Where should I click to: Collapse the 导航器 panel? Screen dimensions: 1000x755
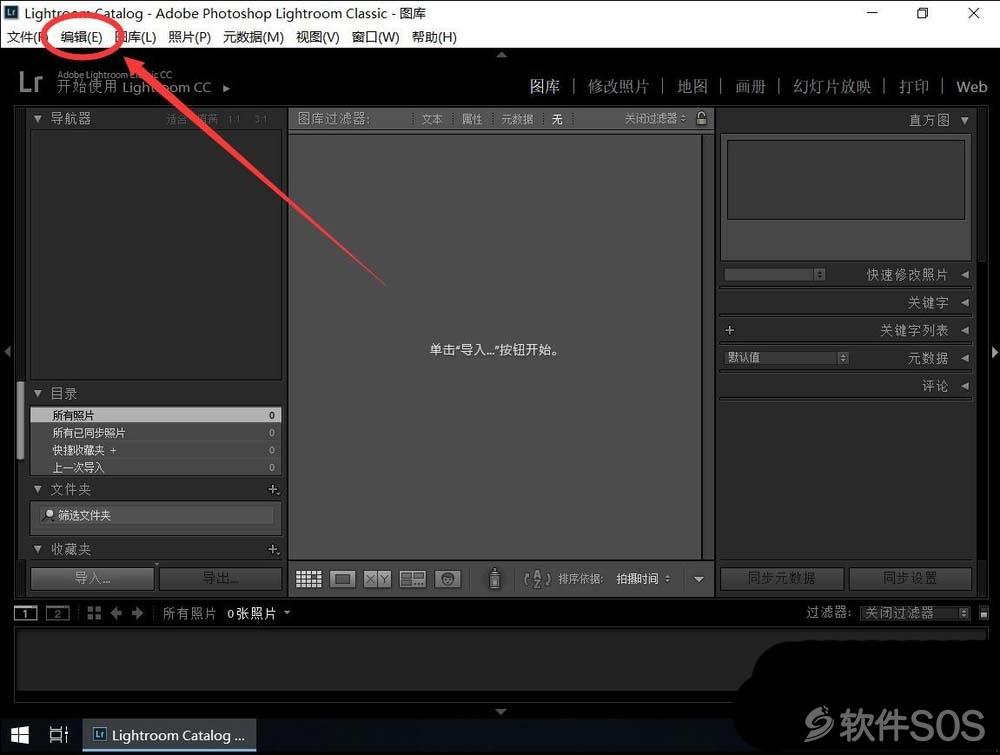click(x=38, y=119)
